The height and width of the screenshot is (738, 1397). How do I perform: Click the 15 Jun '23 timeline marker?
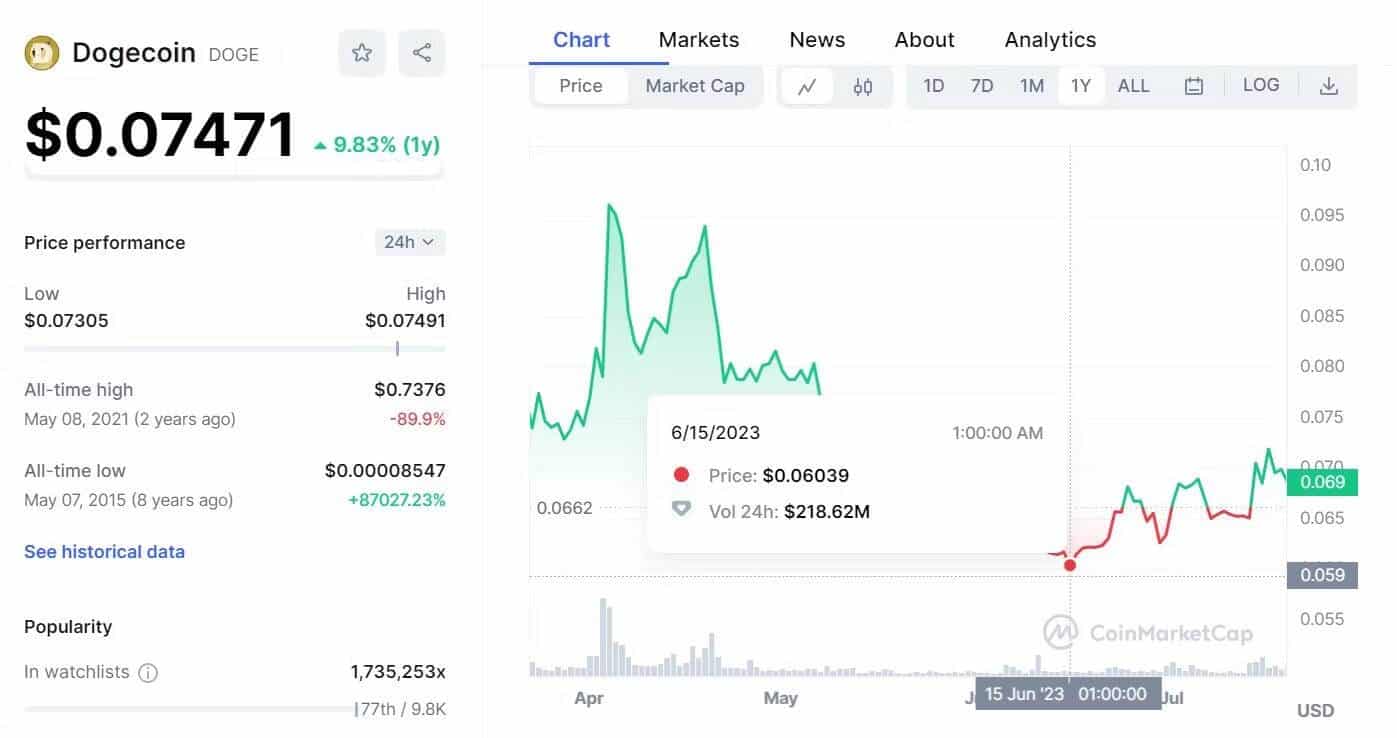[1068, 694]
